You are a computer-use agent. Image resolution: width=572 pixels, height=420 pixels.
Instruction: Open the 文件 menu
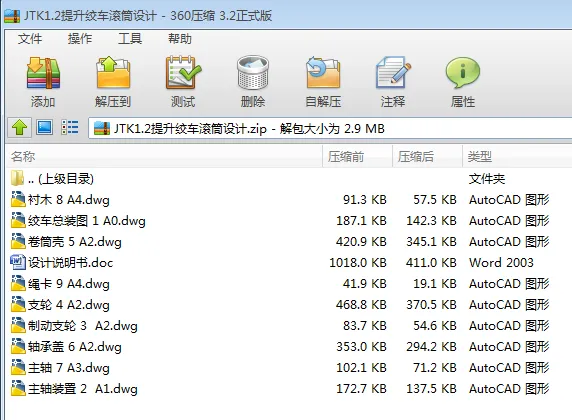click(30, 38)
